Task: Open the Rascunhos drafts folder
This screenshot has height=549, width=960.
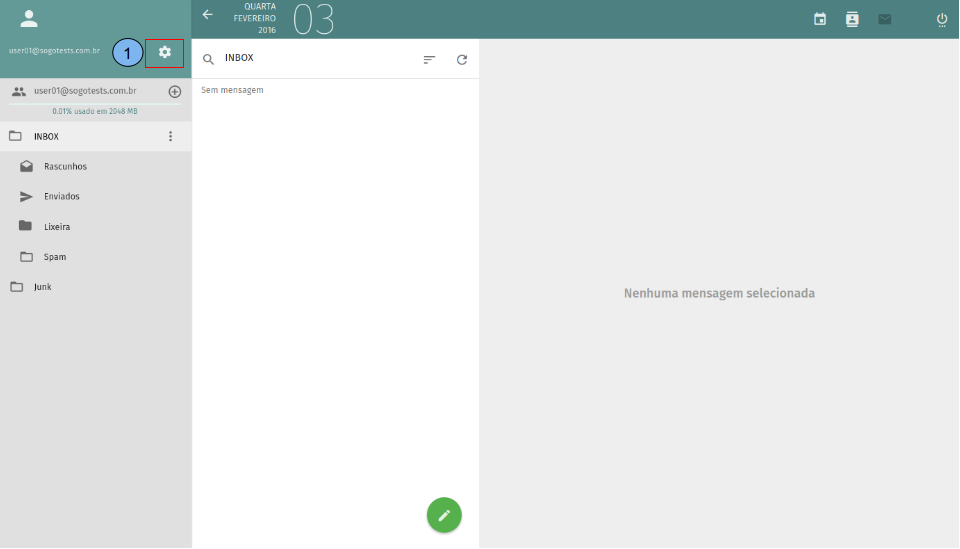Action: (65, 166)
